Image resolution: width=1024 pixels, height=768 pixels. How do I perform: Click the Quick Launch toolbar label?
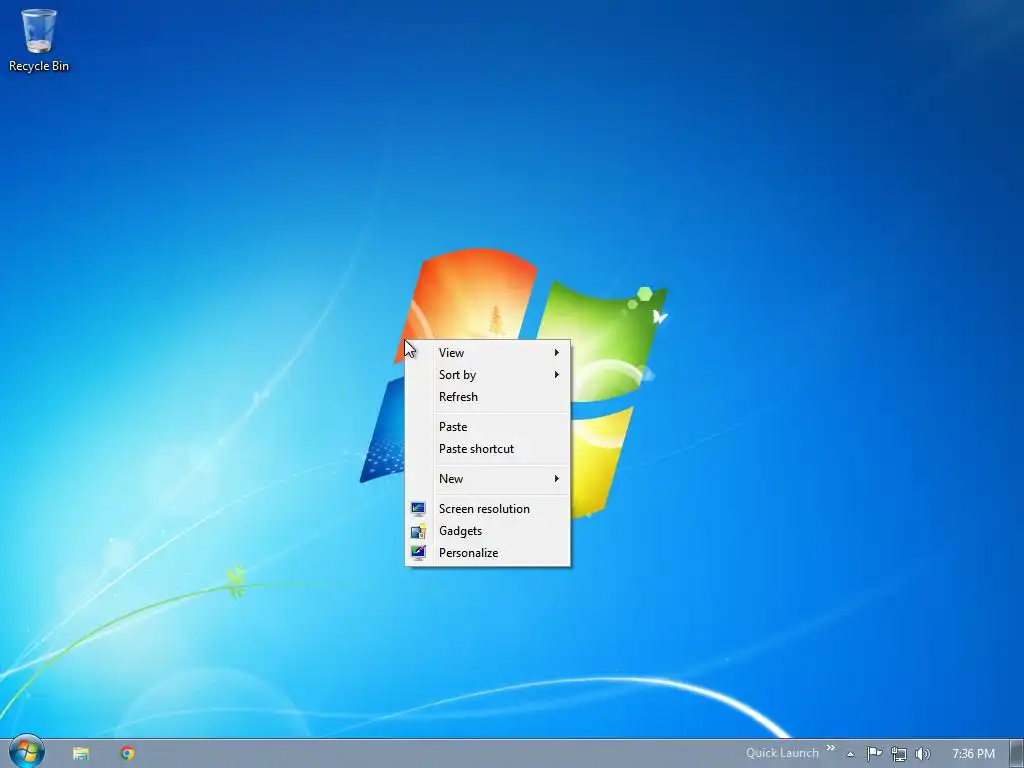tap(782, 753)
